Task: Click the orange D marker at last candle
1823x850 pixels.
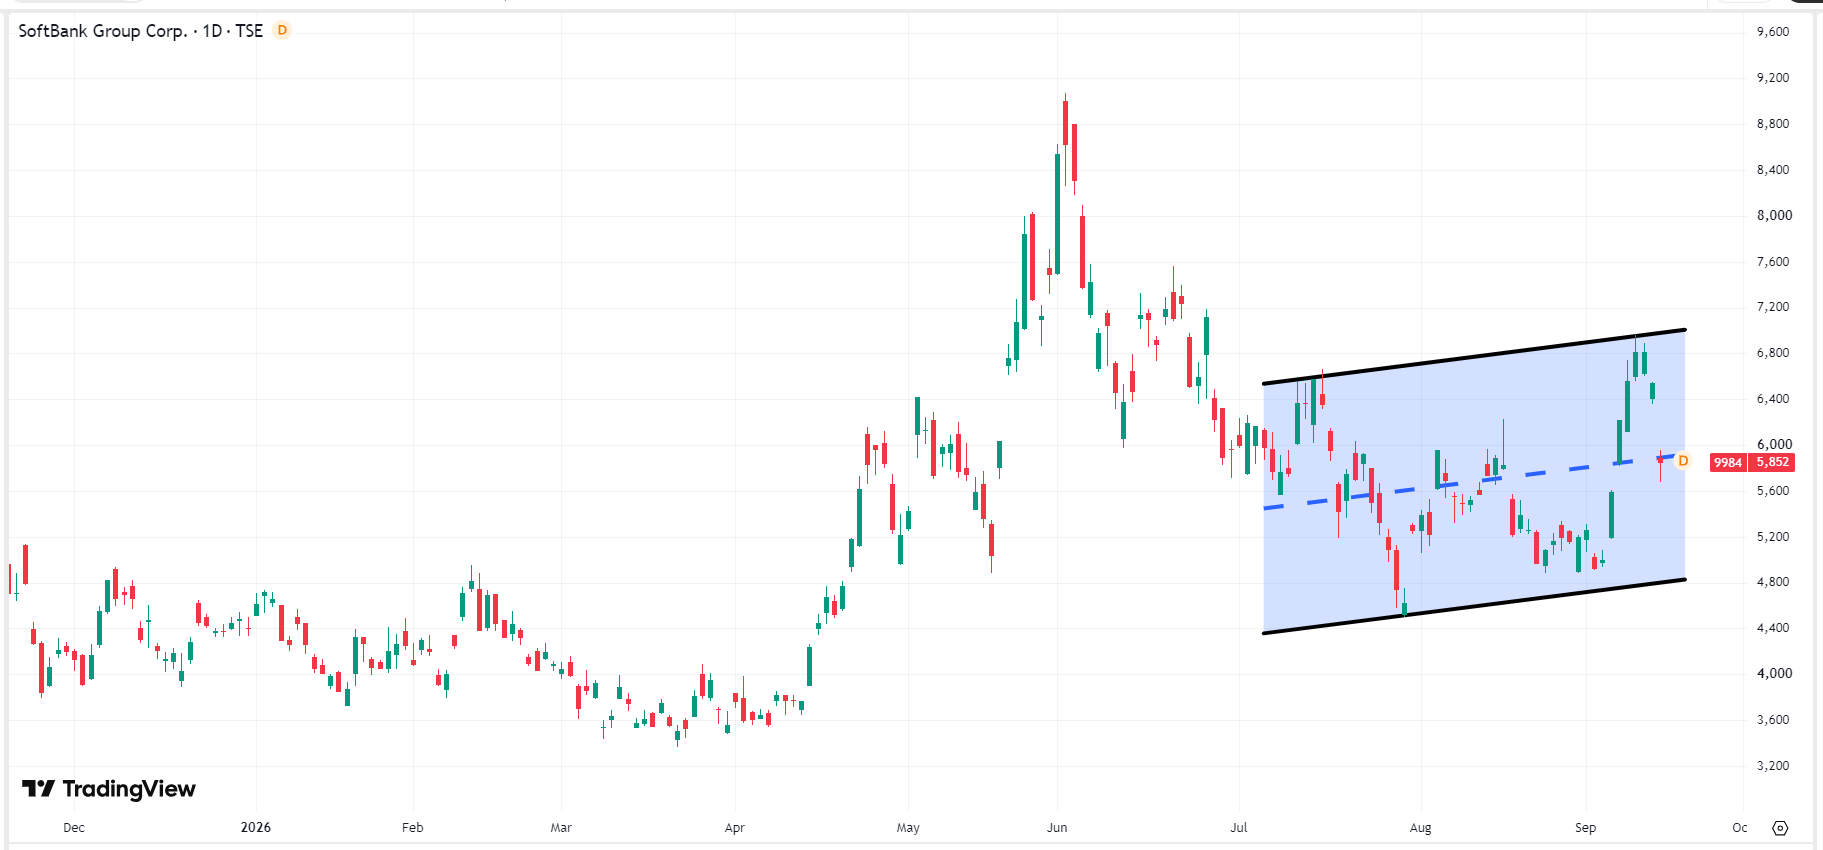Action: point(1683,461)
